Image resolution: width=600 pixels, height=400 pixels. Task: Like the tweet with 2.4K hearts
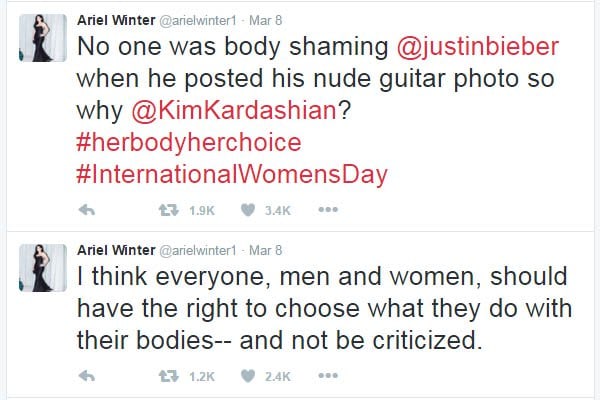(248, 376)
